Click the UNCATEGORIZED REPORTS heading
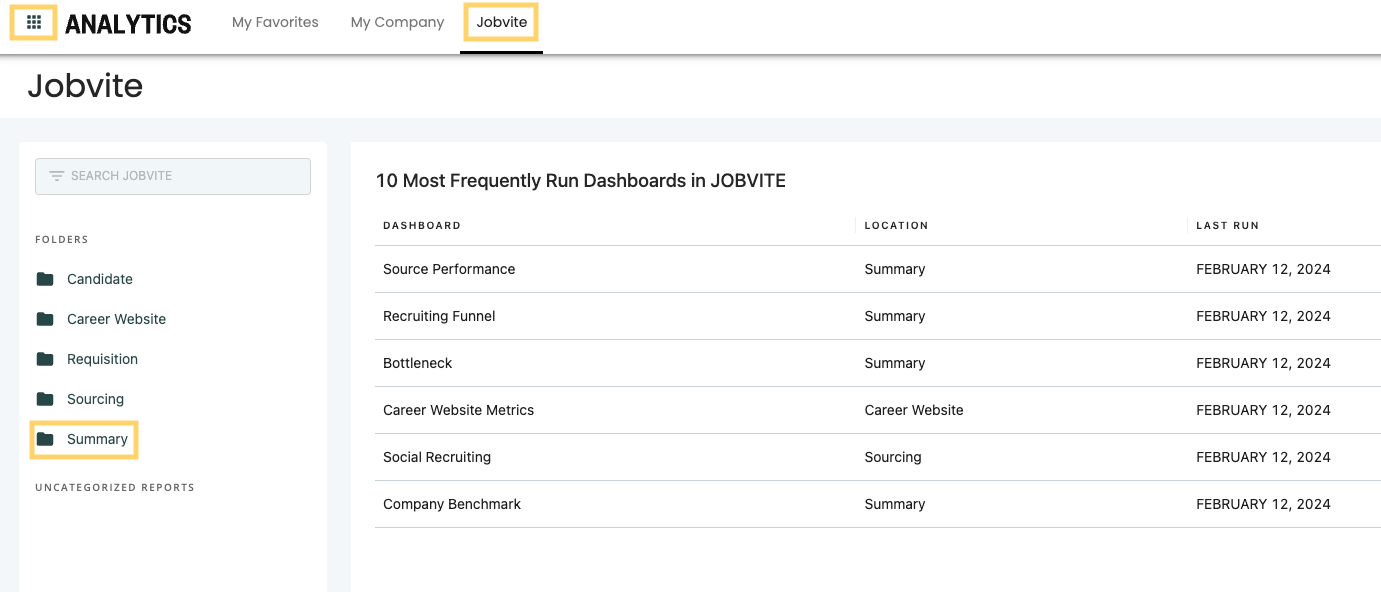Screen dimensions: 1381x592 click(115, 488)
